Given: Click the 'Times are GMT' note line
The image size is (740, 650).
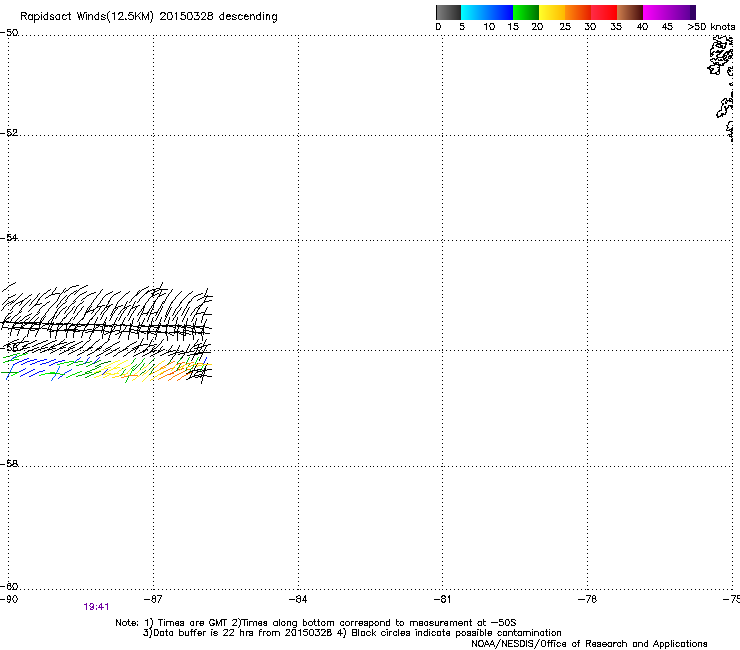Looking at the screenshot, I should [x=316, y=623].
